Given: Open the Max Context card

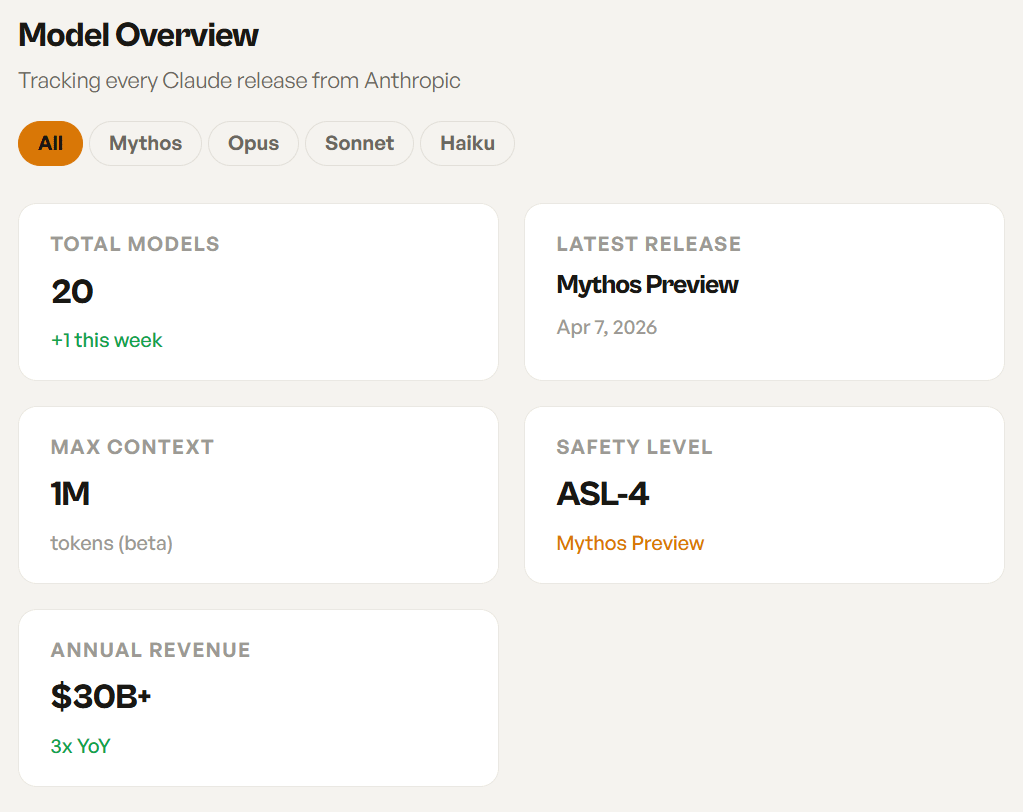Looking at the screenshot, I should (258, 495).
